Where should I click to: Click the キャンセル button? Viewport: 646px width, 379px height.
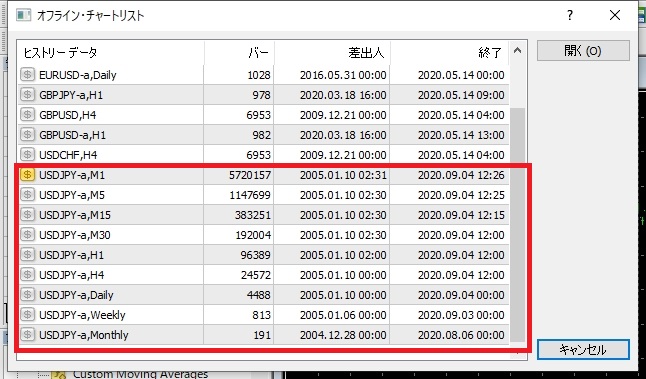(583, 349)
